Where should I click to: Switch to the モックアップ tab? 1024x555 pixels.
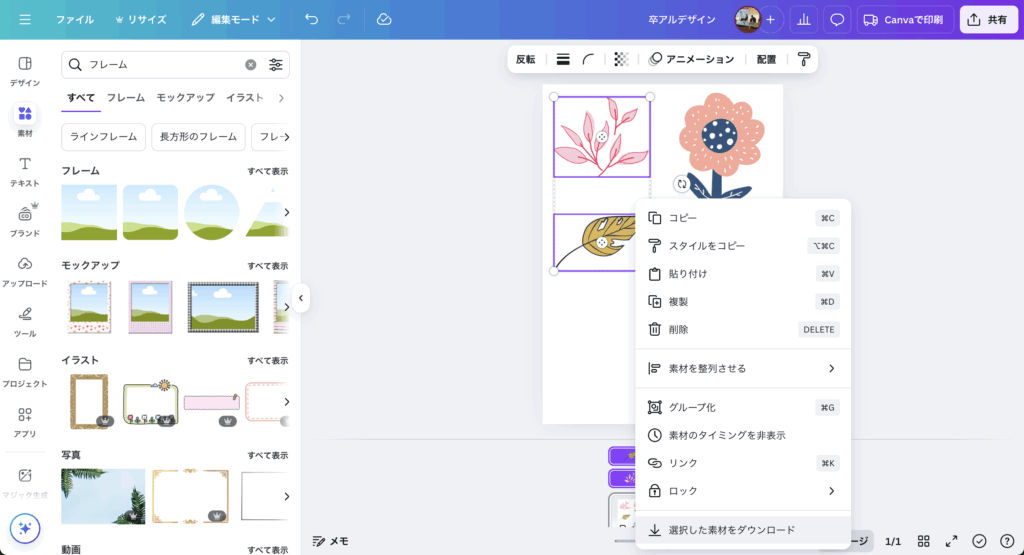[x=185, y=98]
